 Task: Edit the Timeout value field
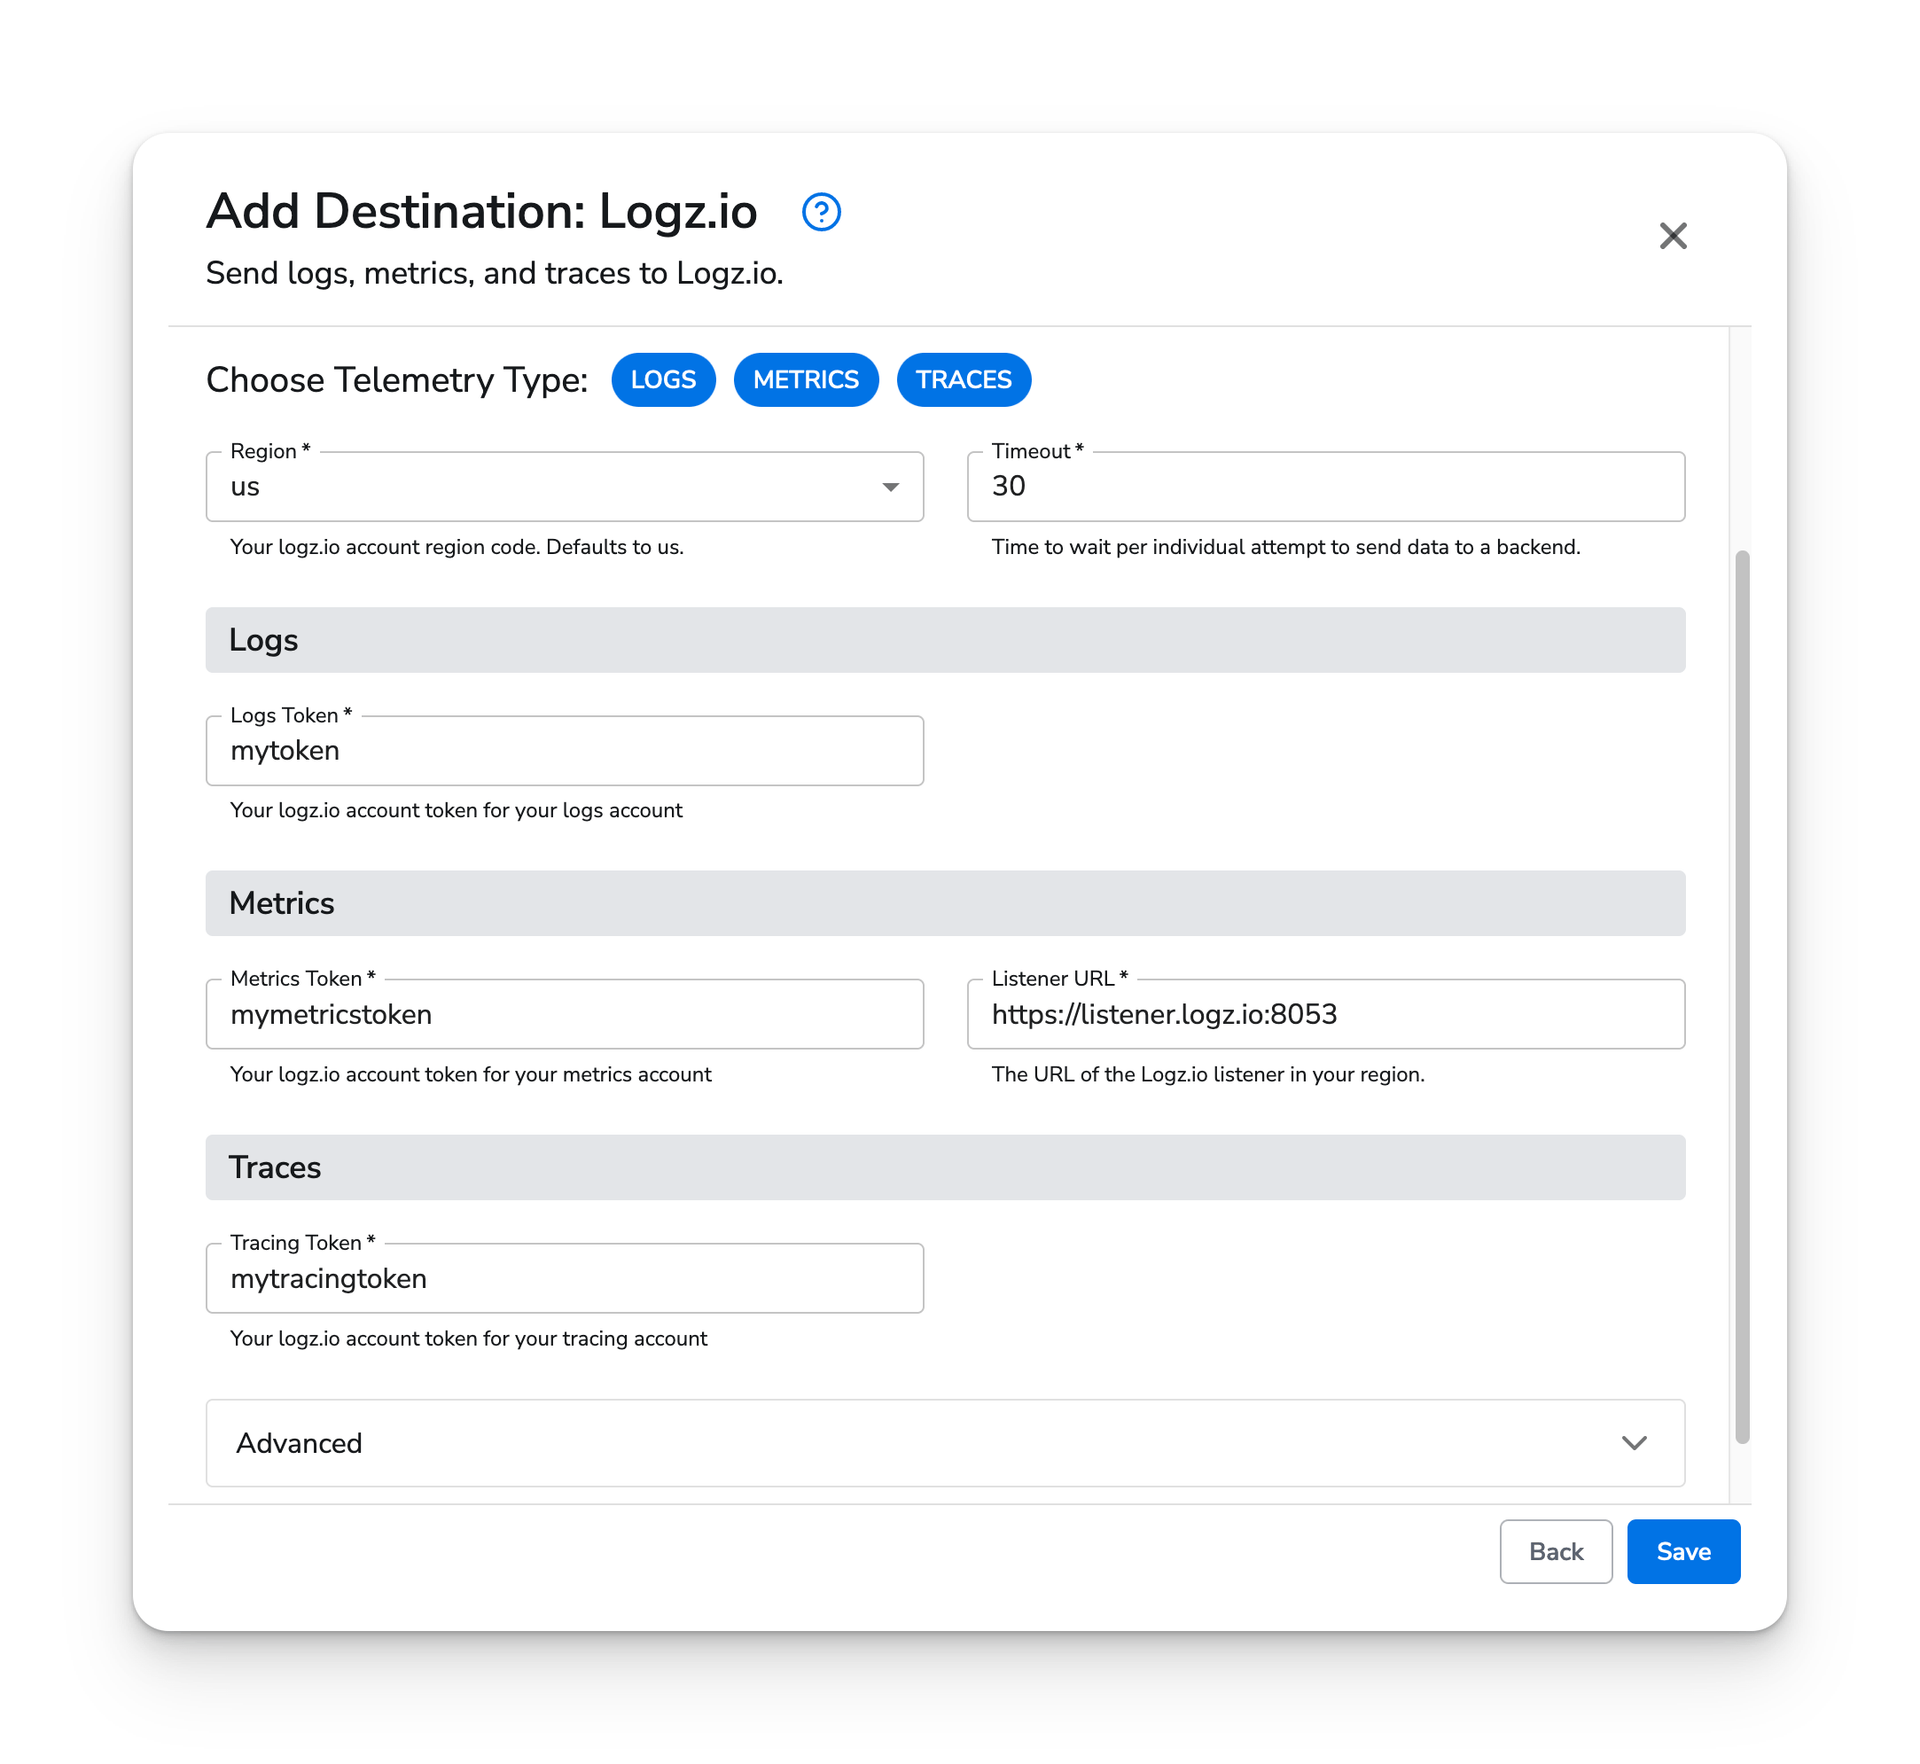(1326, 487)
